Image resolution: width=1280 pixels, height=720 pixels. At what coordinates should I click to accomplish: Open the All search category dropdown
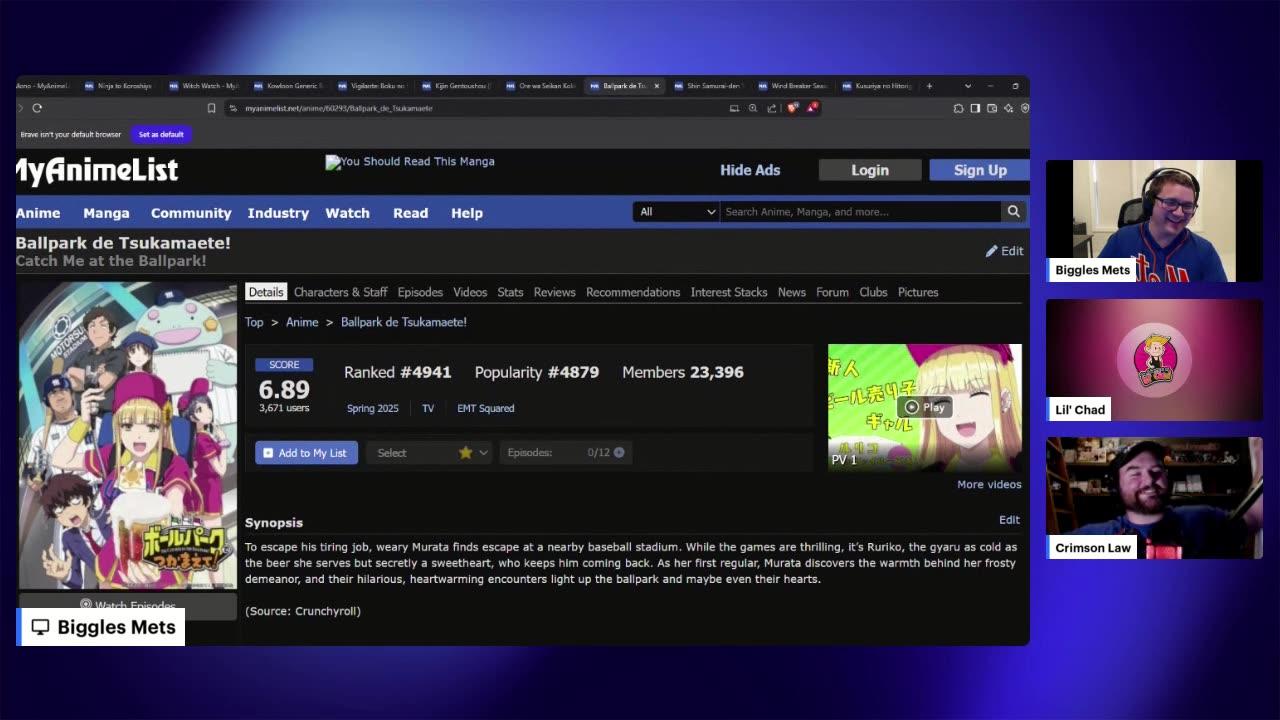676,212
